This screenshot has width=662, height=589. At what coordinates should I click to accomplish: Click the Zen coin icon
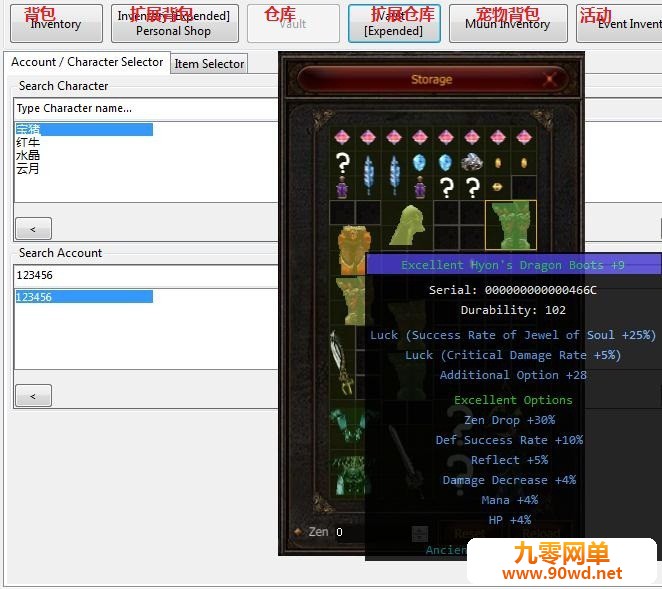click(298, 531)
